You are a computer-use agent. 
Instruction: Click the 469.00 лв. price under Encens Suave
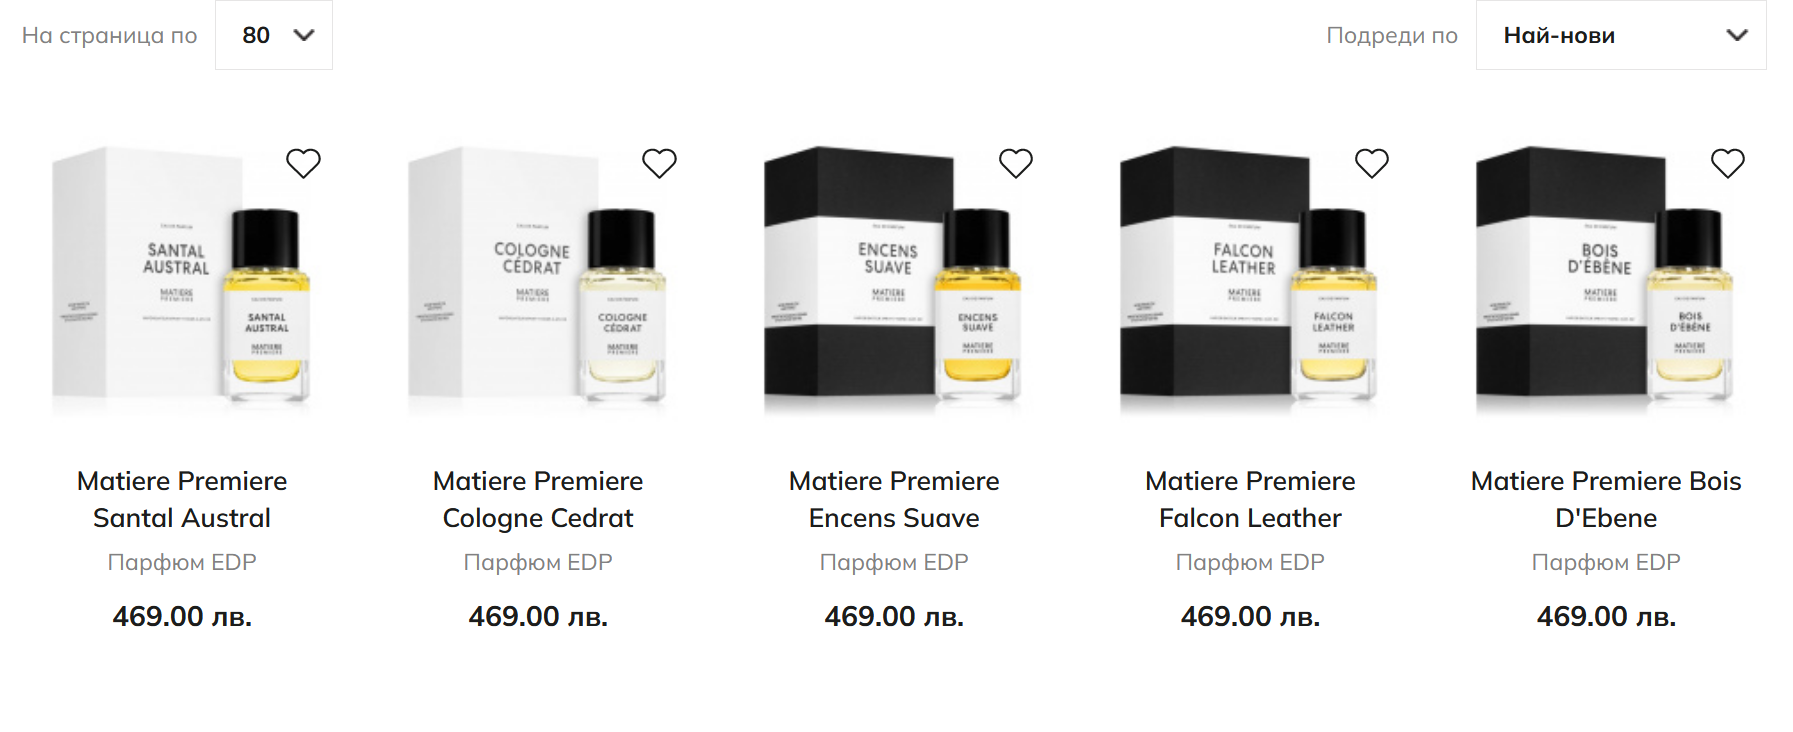pos(894,616)
